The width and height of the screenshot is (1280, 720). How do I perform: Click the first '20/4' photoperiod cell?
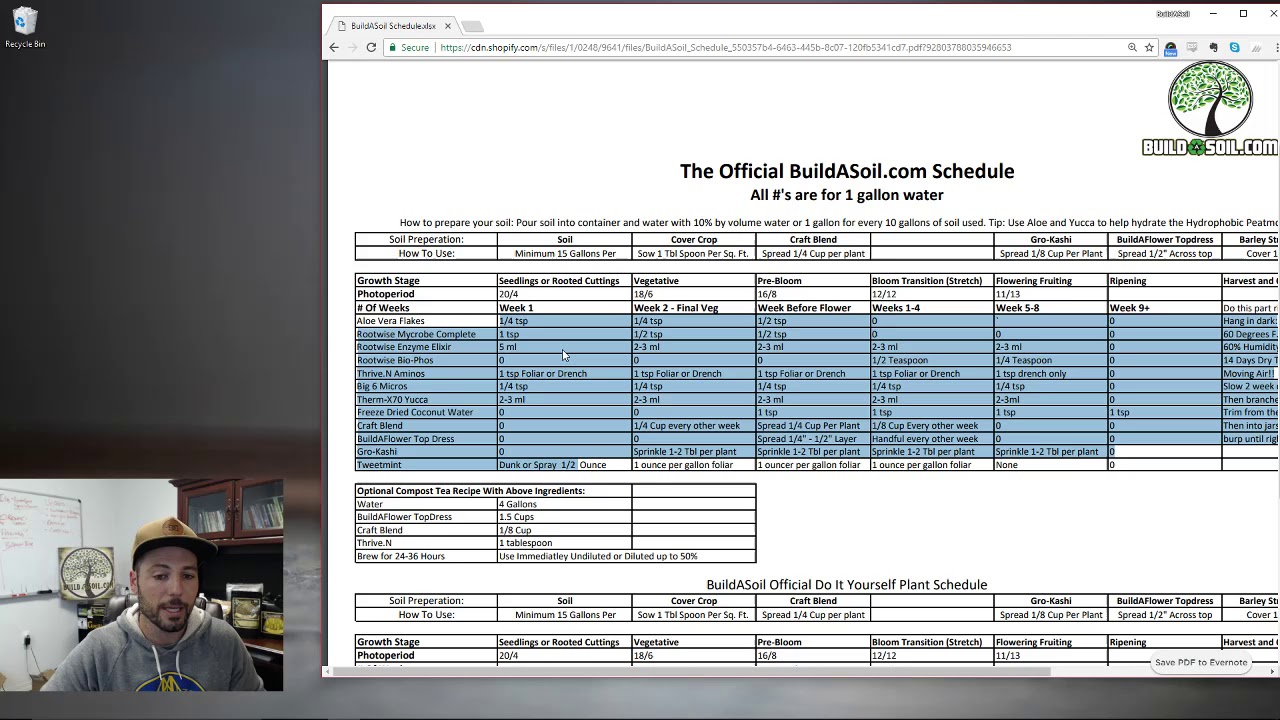pos(564,294)
